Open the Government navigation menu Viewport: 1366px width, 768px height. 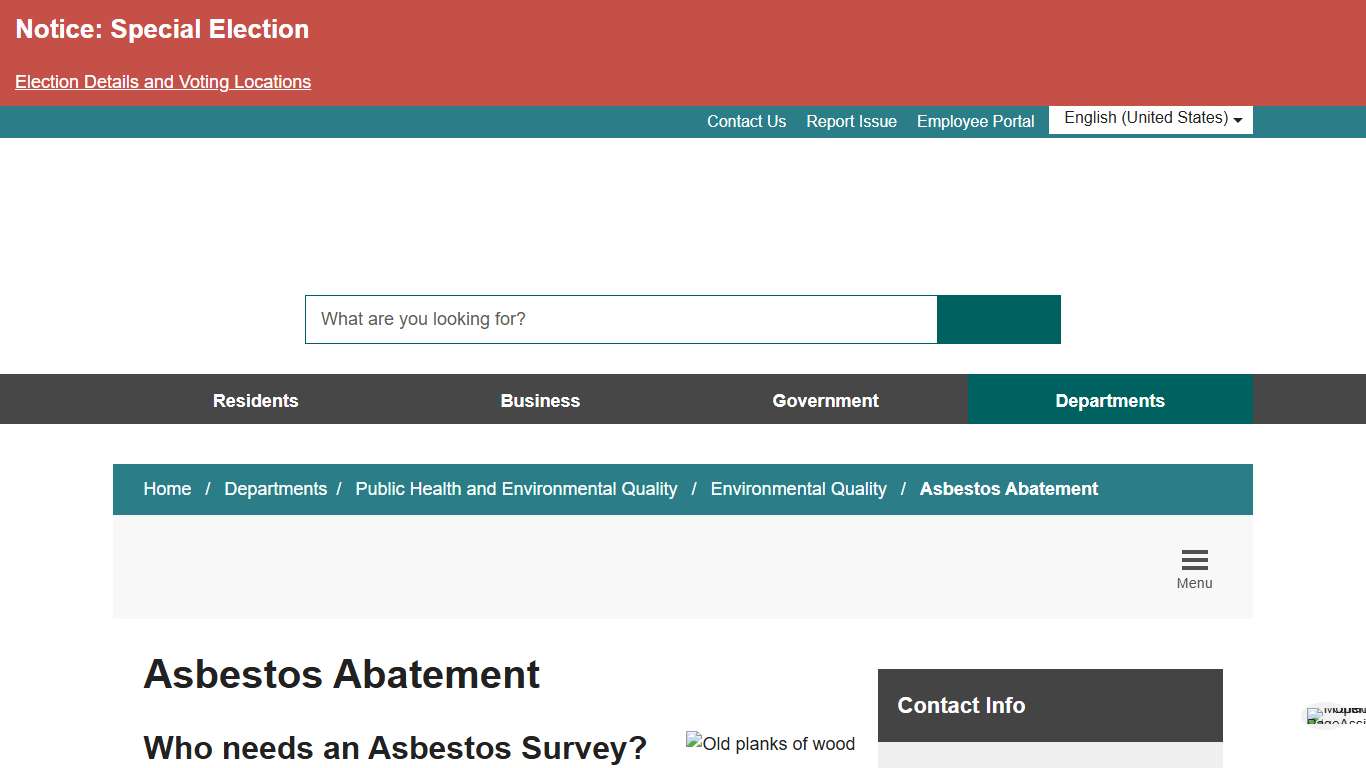(x=825, y=399)
